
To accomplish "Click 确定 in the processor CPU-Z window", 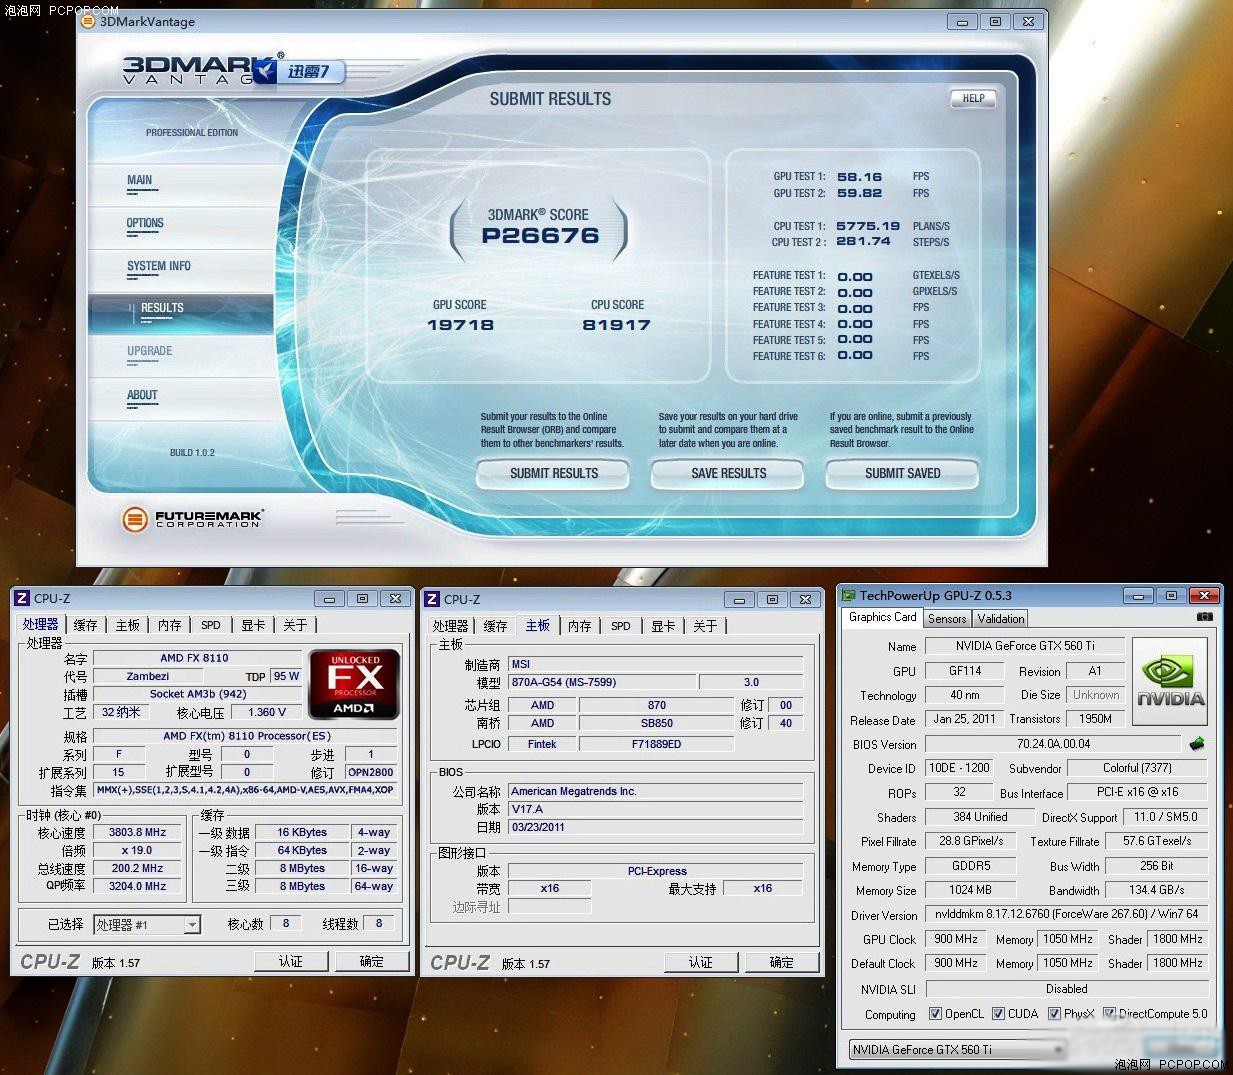I will (372, 961).
